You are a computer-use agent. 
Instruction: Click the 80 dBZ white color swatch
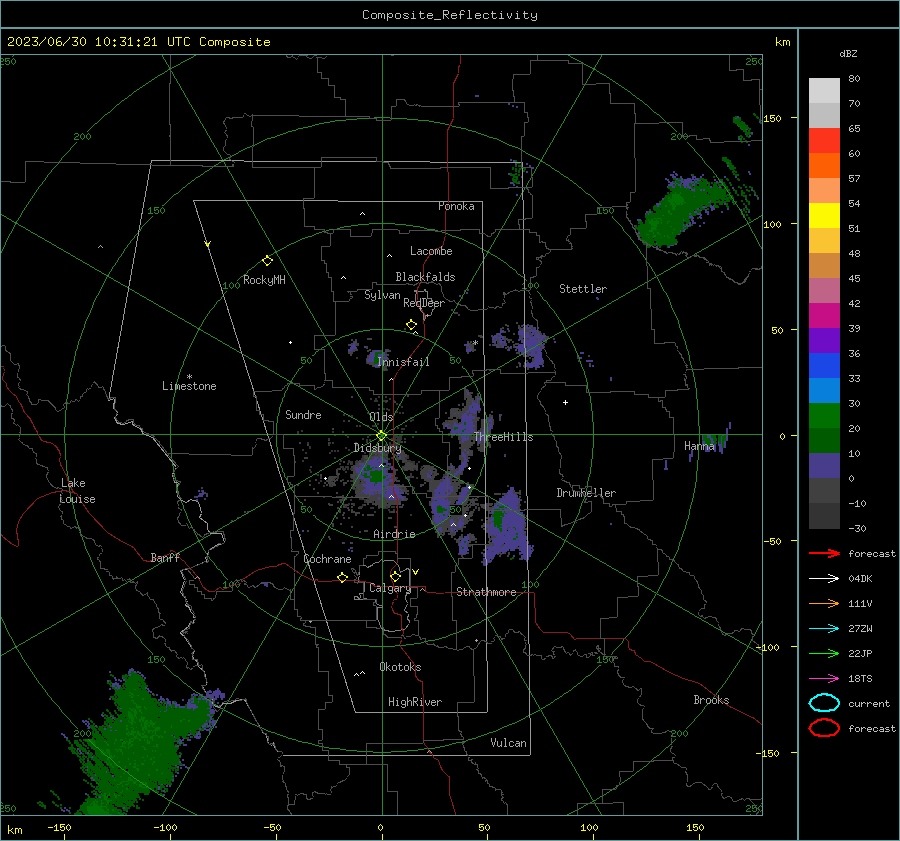(824, 90)
